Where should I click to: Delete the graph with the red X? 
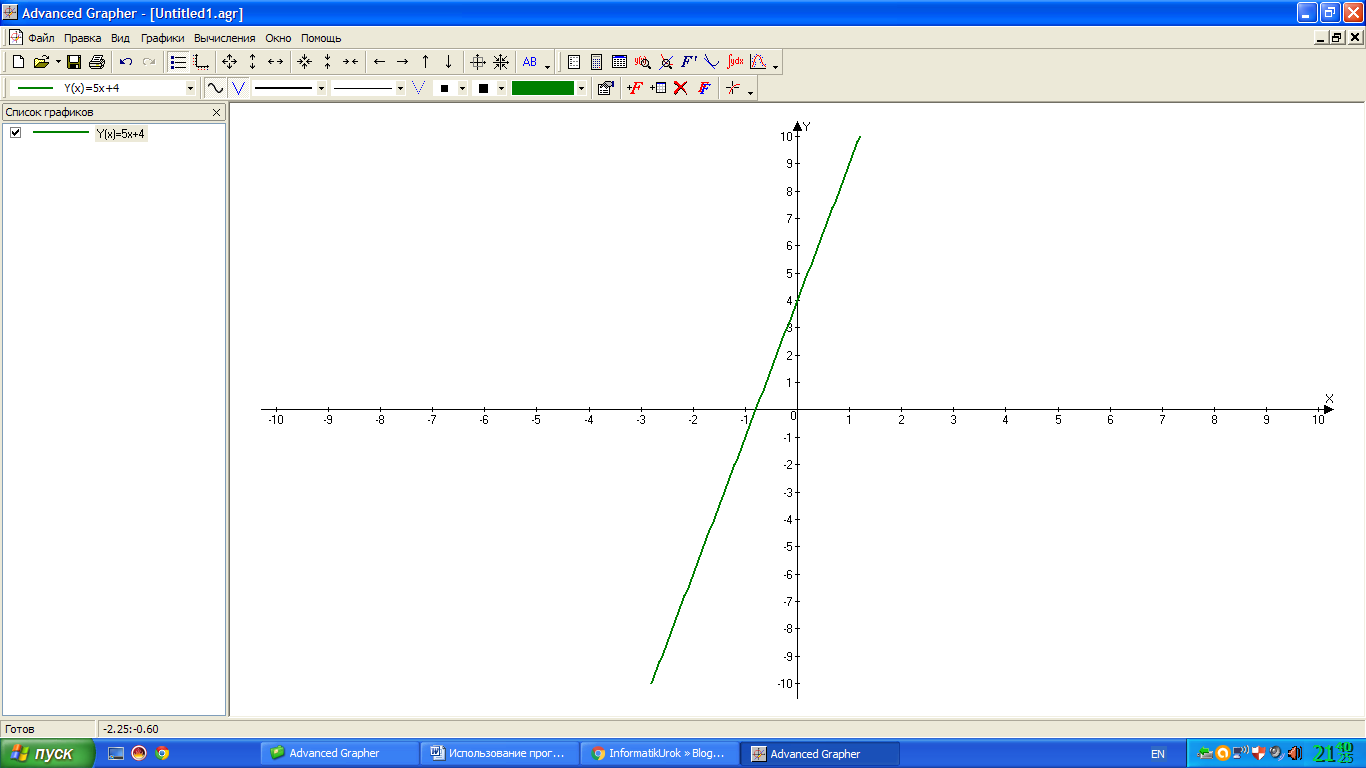click(x=681, y=88)
